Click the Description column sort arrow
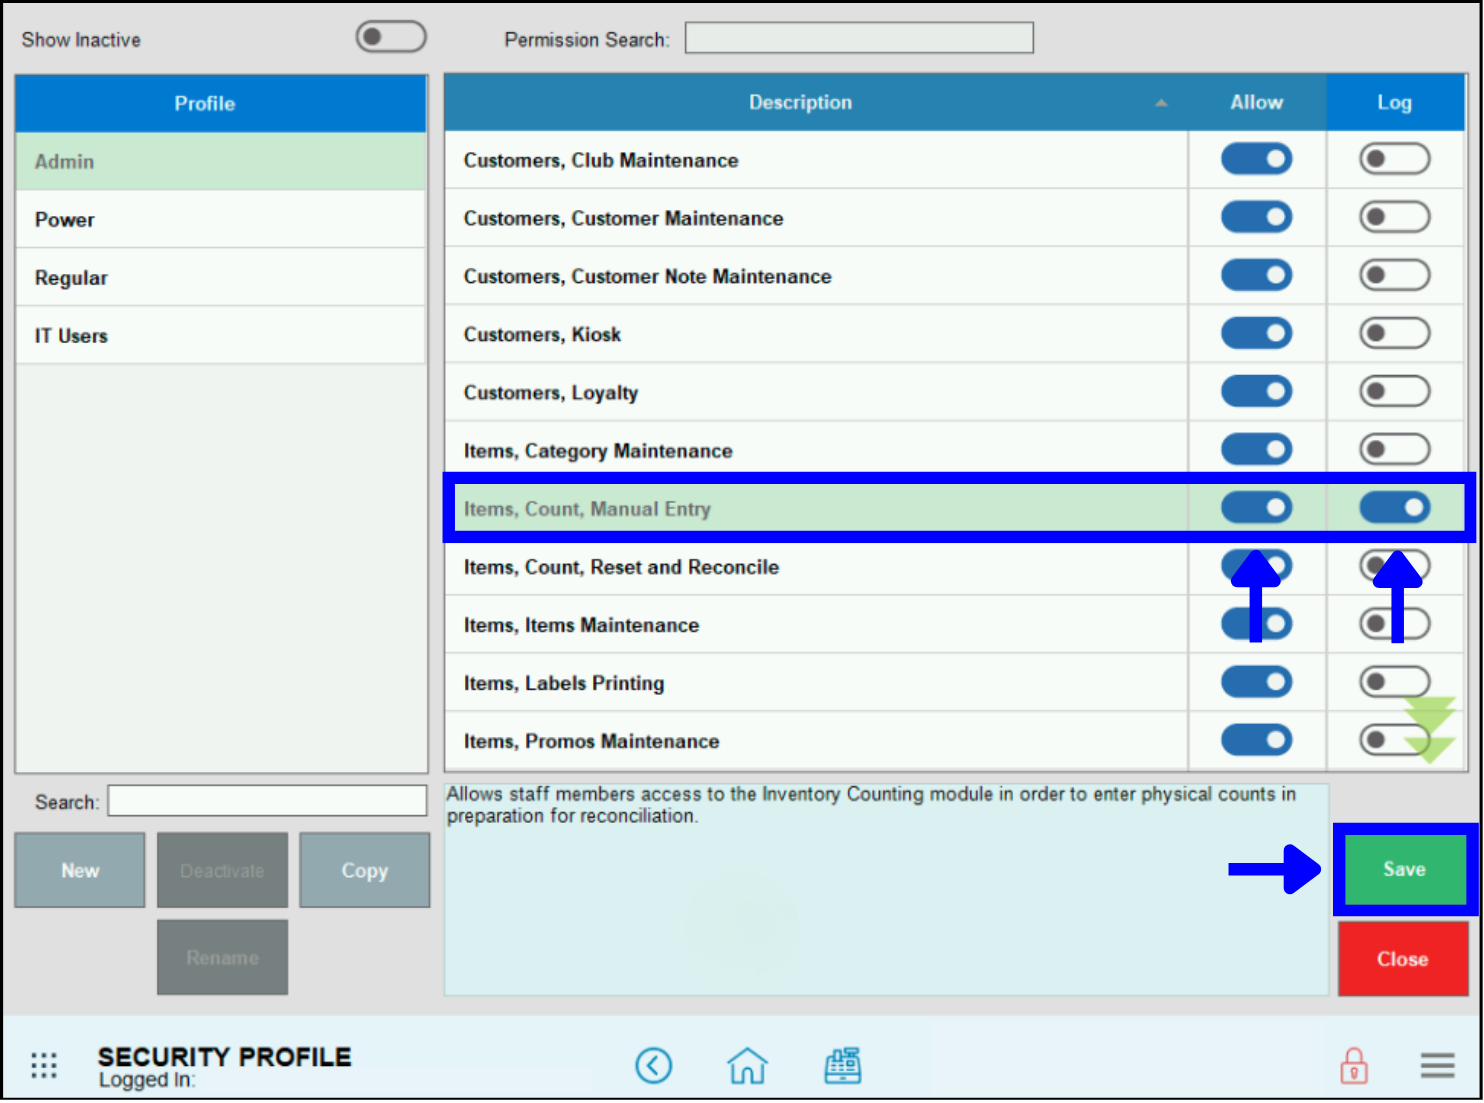Viewport: 1484px width, 1103px height. tap(1161, 102)
